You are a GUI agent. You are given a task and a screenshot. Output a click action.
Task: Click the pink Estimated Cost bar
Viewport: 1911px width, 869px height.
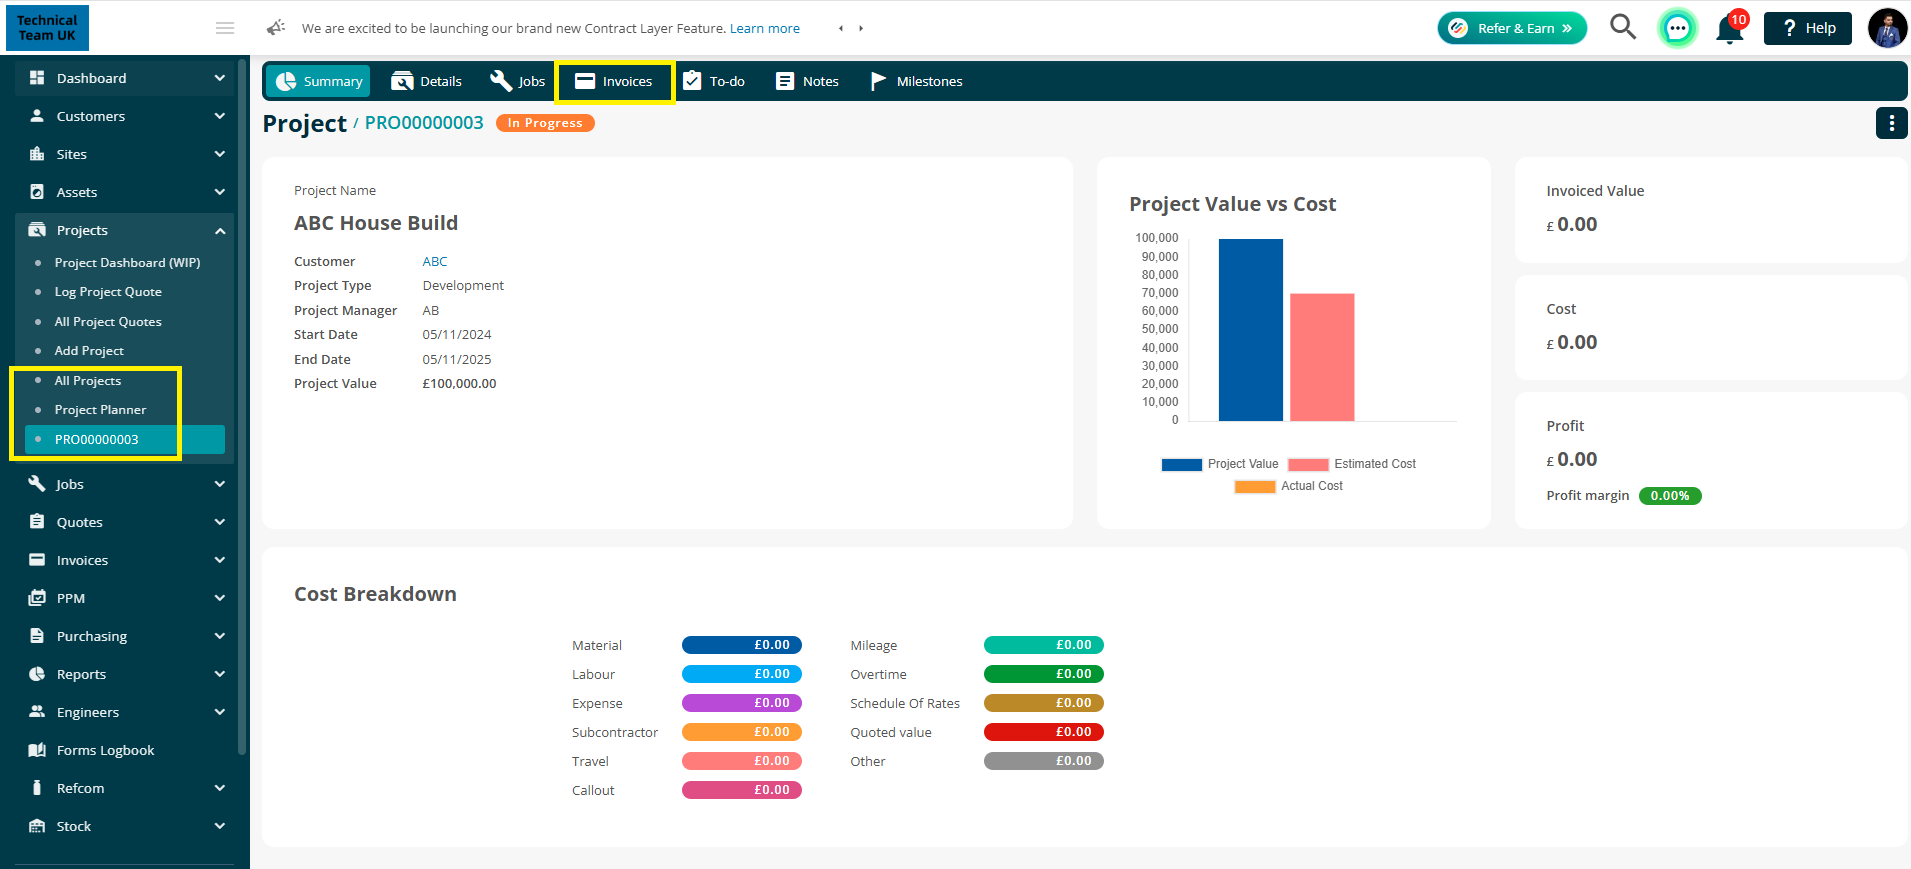pos(1322,357)
